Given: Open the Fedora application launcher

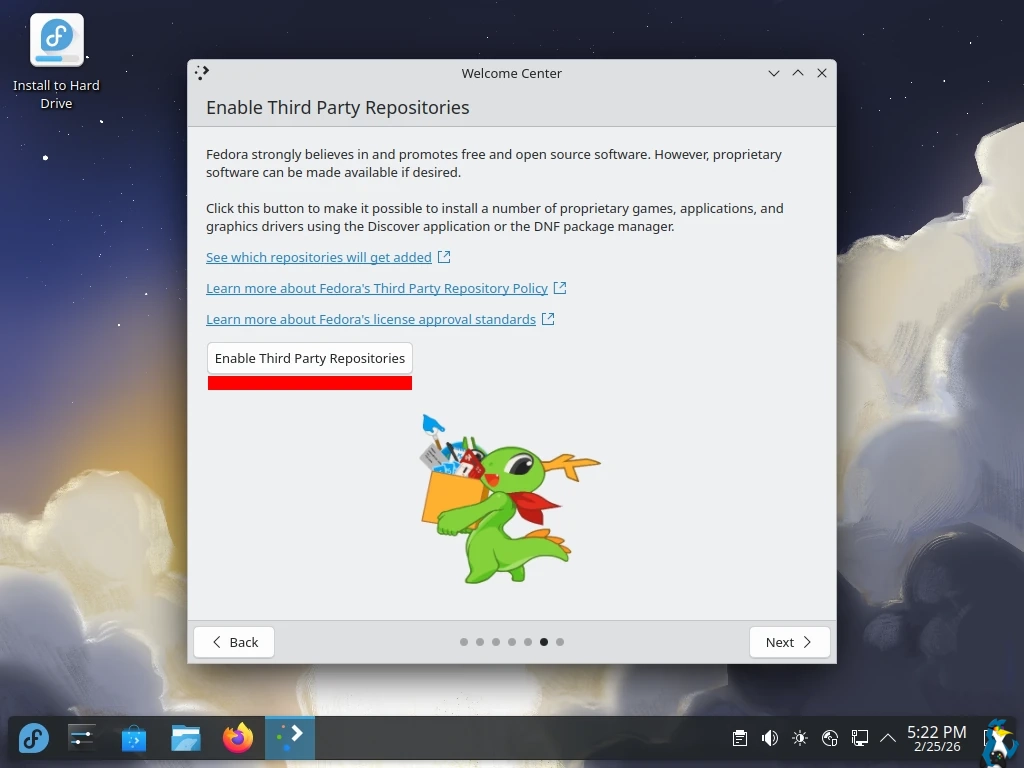Looking at the screenshot, I should pyautogui.click(x=34, y=739).
